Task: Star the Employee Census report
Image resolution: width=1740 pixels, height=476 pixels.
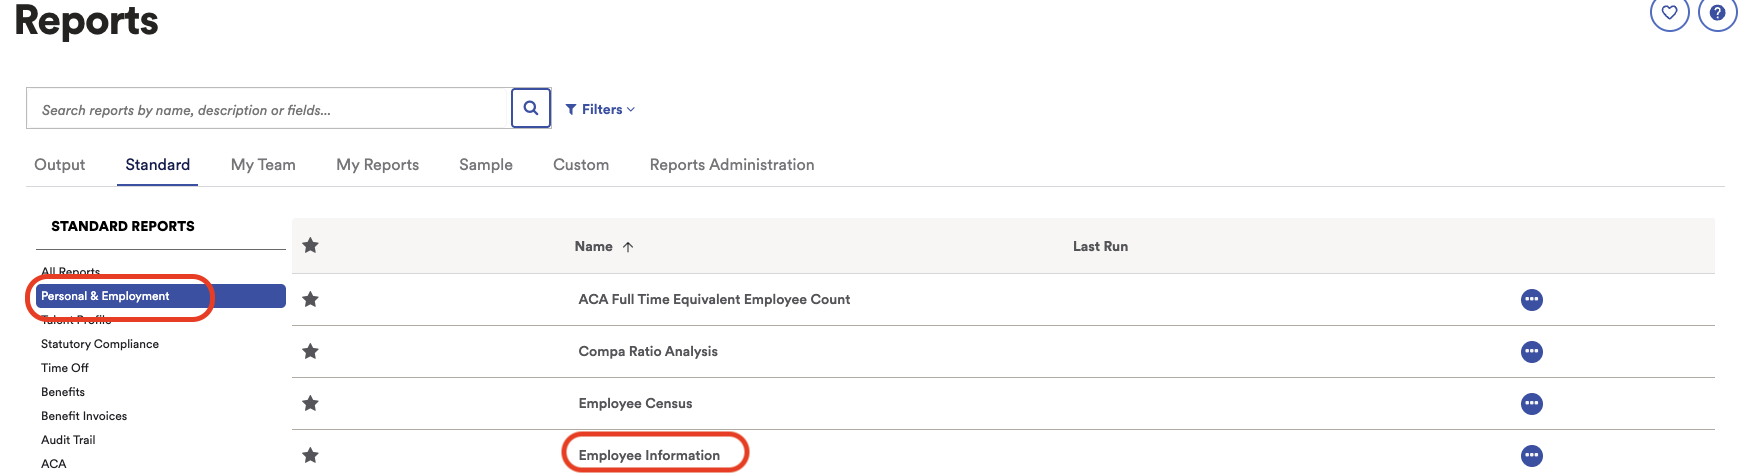Action: pos(310,403)
